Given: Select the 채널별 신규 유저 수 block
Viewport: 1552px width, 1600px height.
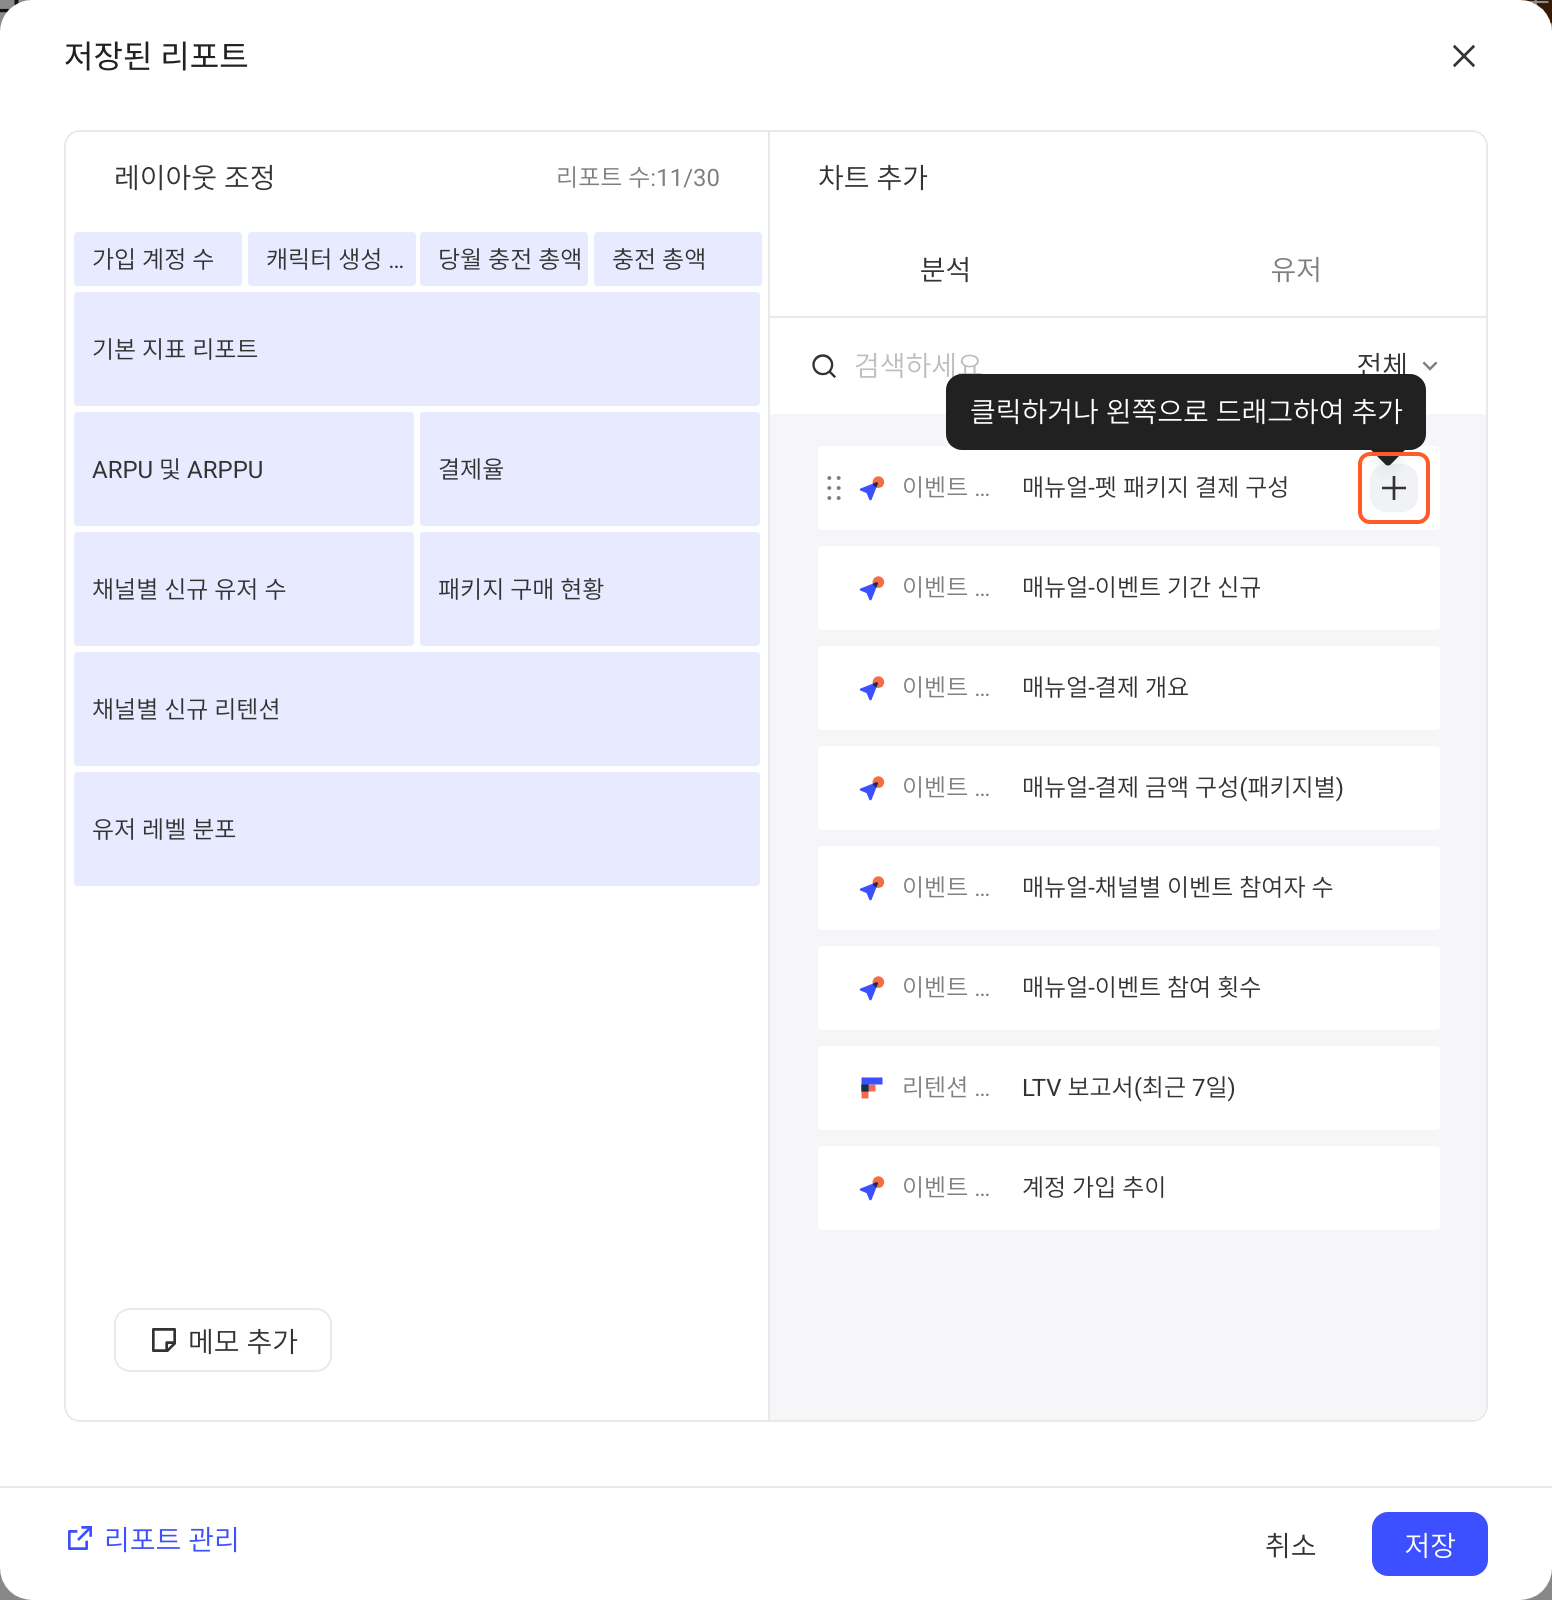Looking at the screenshot, I should point(244,589).
